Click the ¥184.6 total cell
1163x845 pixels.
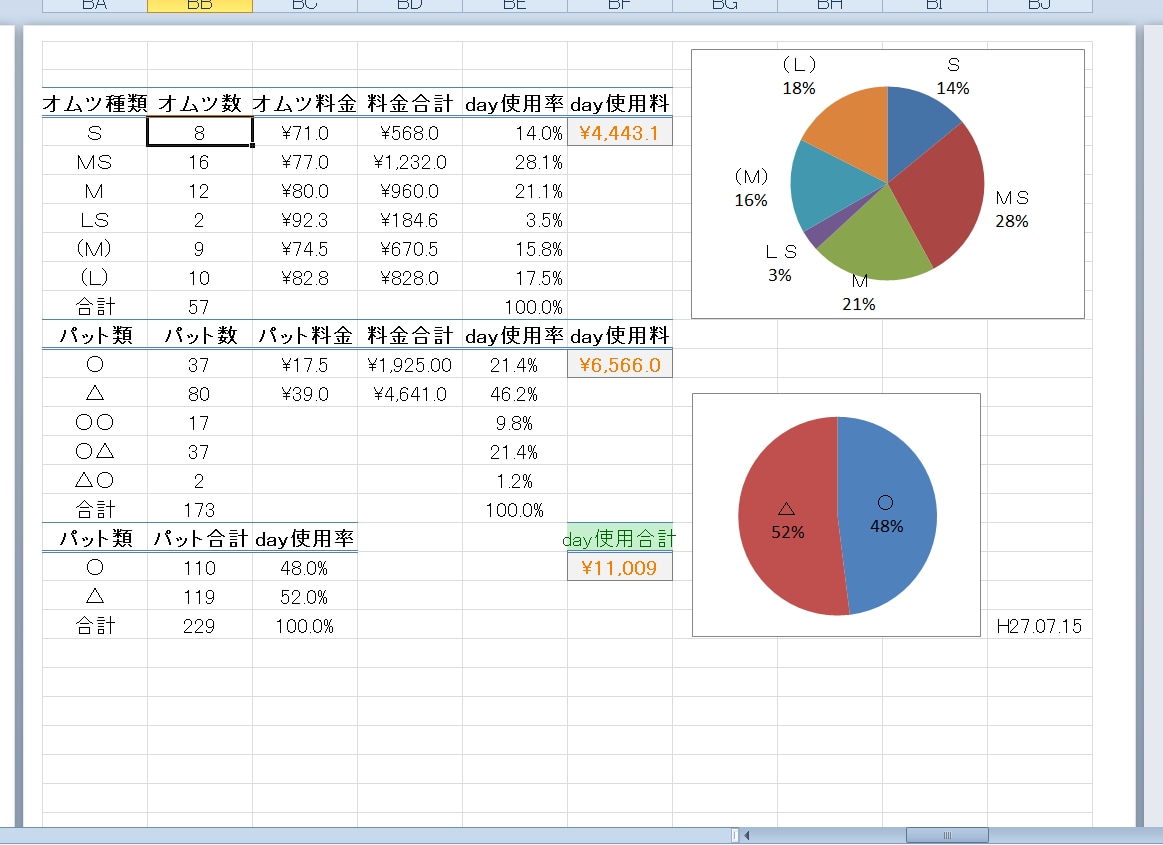tap(410, 220)
